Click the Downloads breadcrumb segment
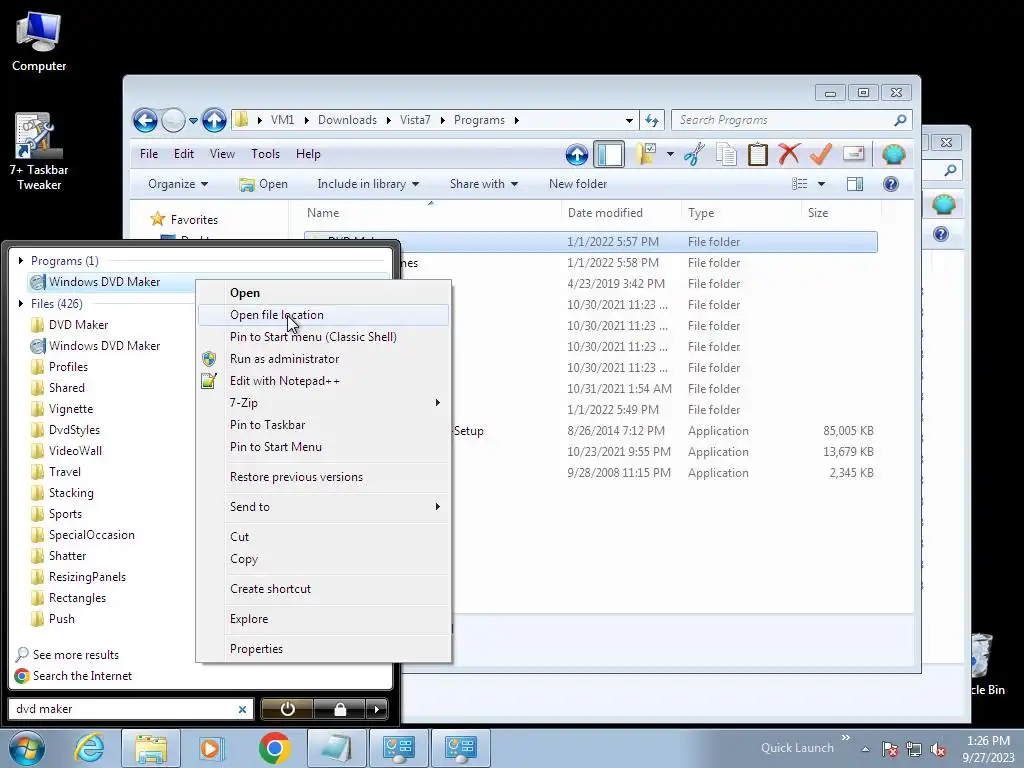The image size is (1024, 768). point(347,120)
